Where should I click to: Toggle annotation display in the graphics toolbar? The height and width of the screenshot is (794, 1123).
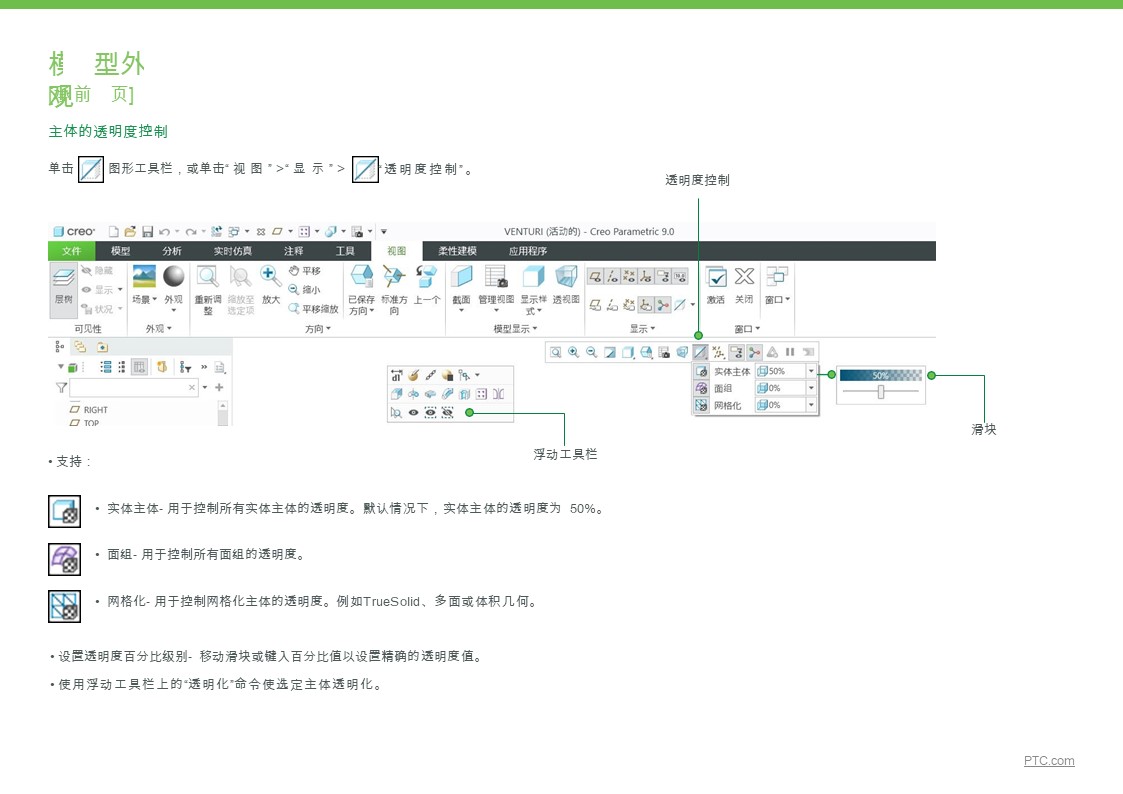(x=736, y=352)
